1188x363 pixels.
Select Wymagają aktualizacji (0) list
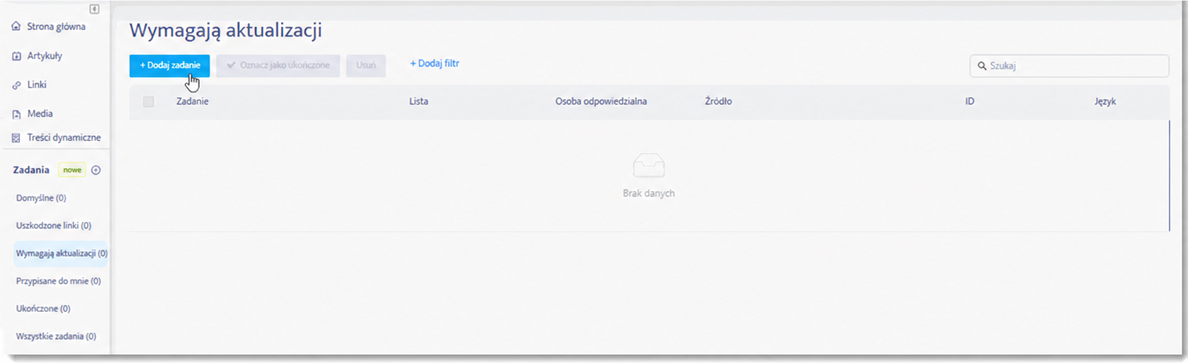click(x=61, y=254)
